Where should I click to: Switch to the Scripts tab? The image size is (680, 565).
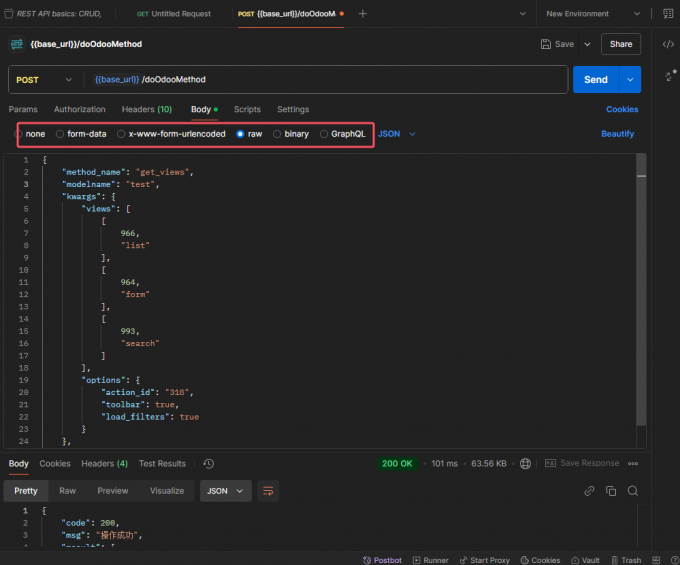point(247,109)
